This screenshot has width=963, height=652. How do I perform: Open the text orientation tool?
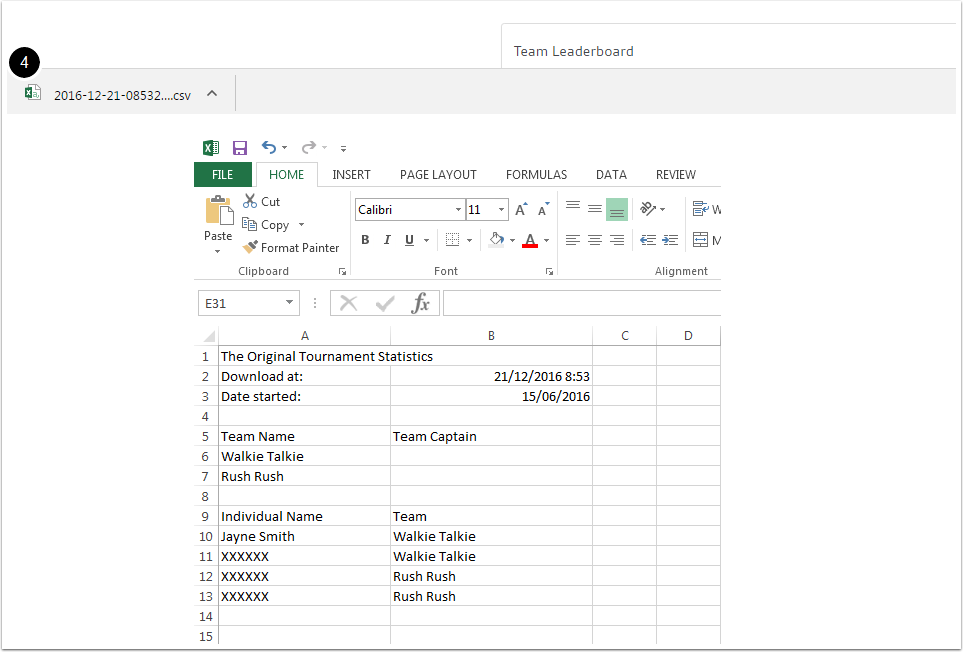(x=649, y=209)
